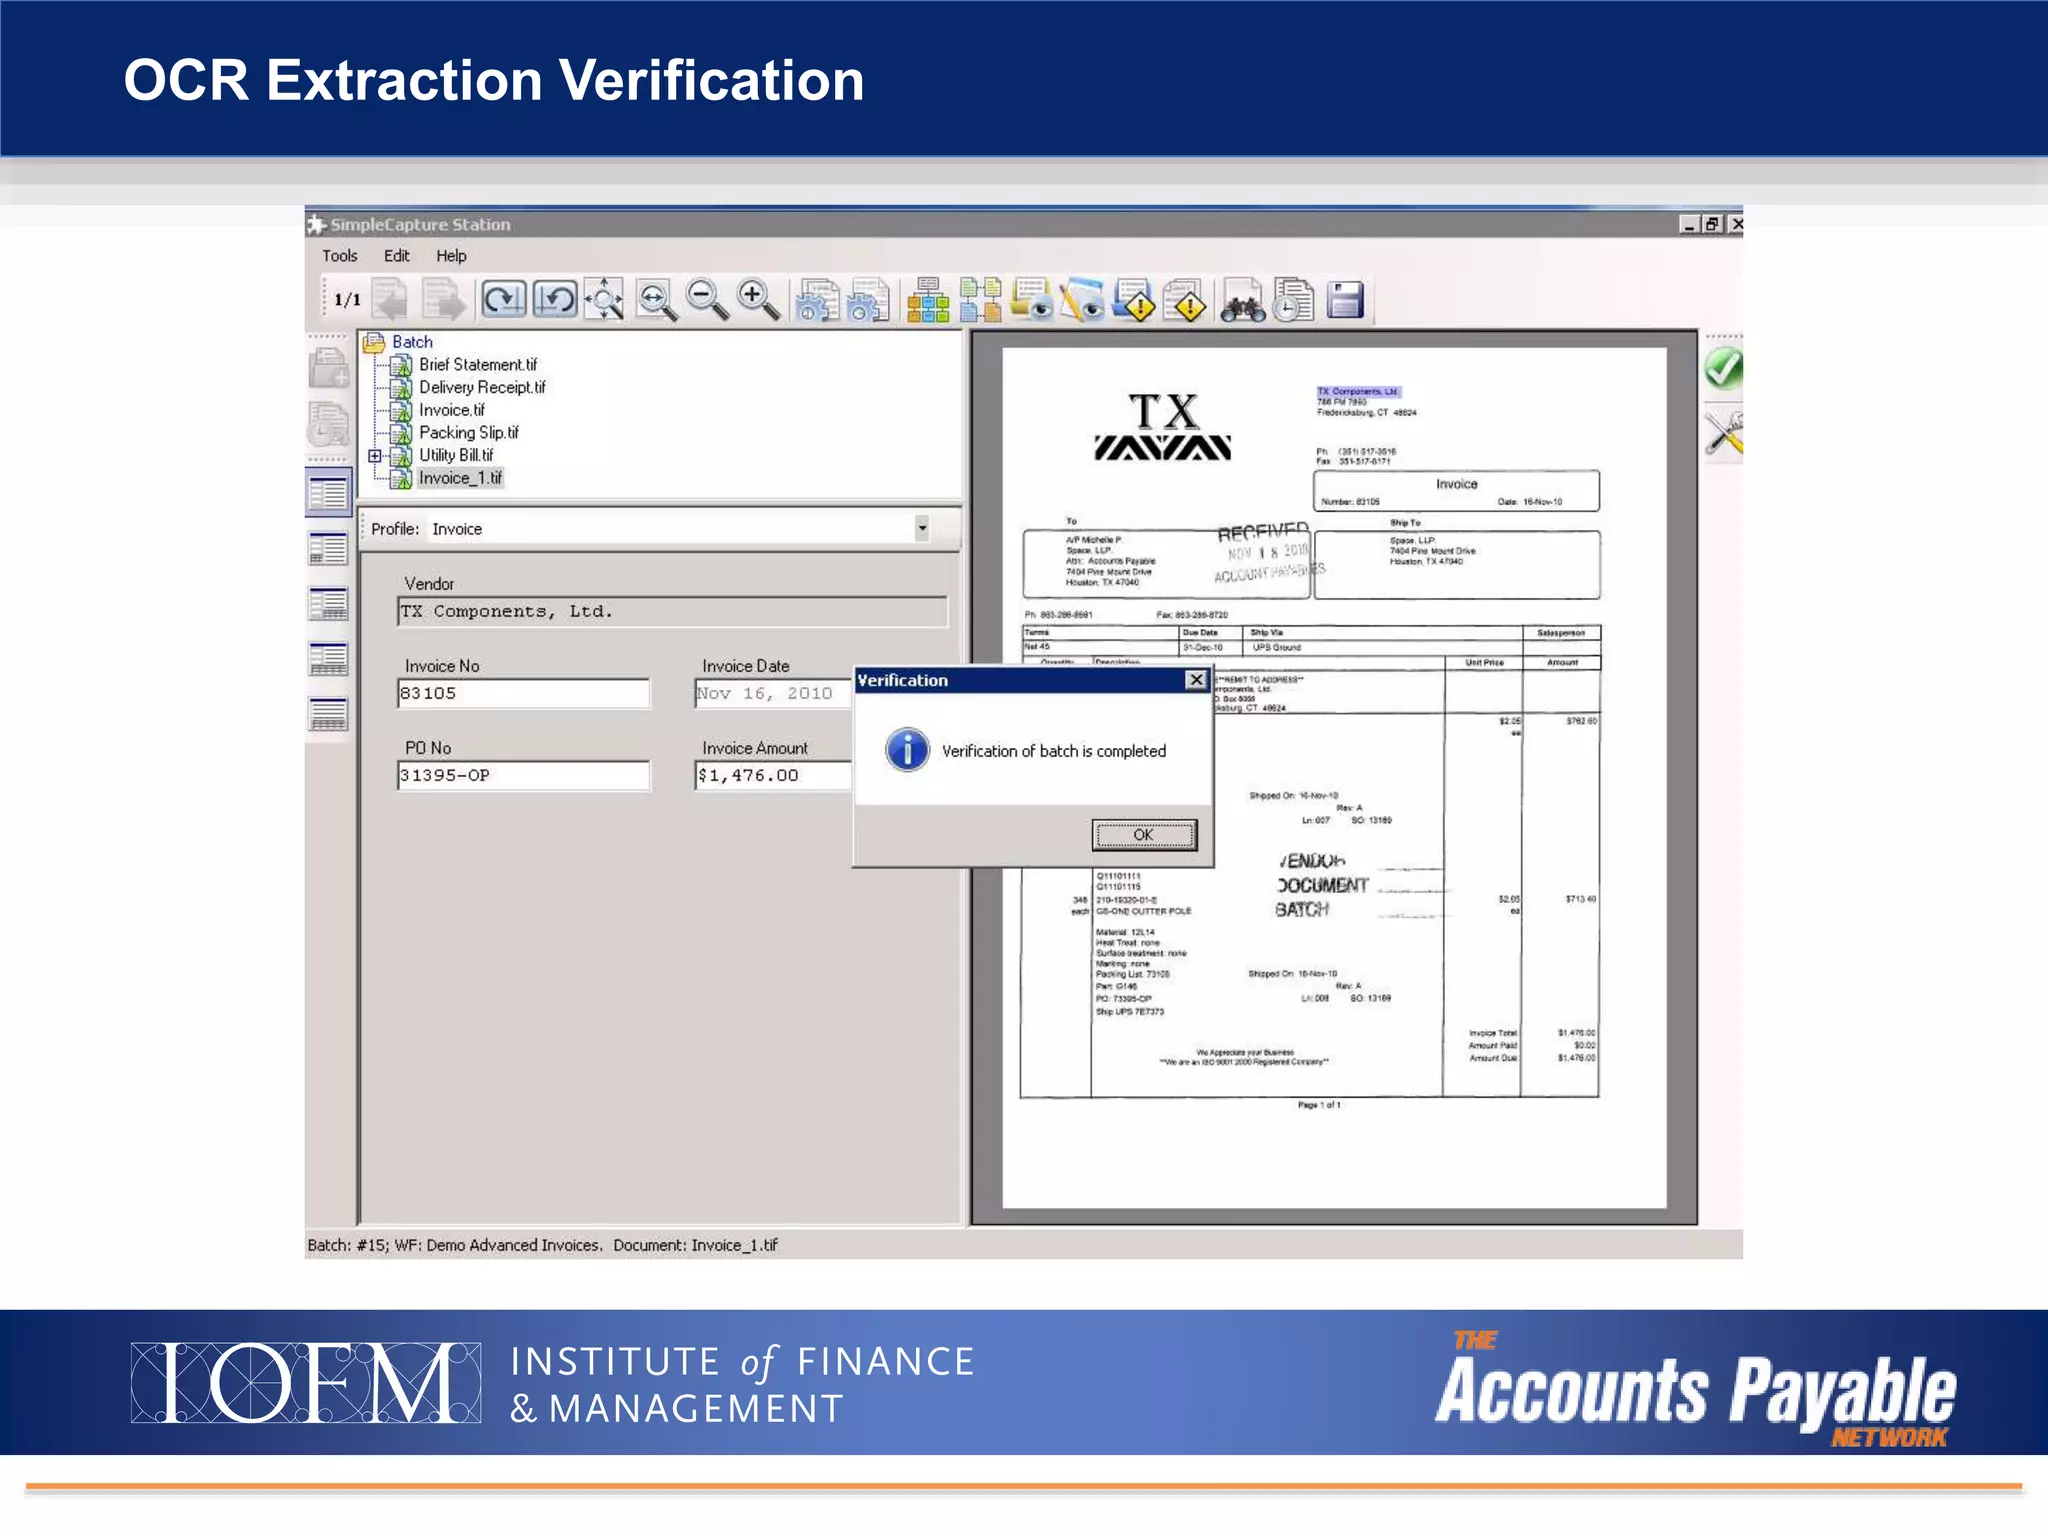Select the first form layout sidebar icon
The image size is (2048, 1536).
tap(329, 493)
